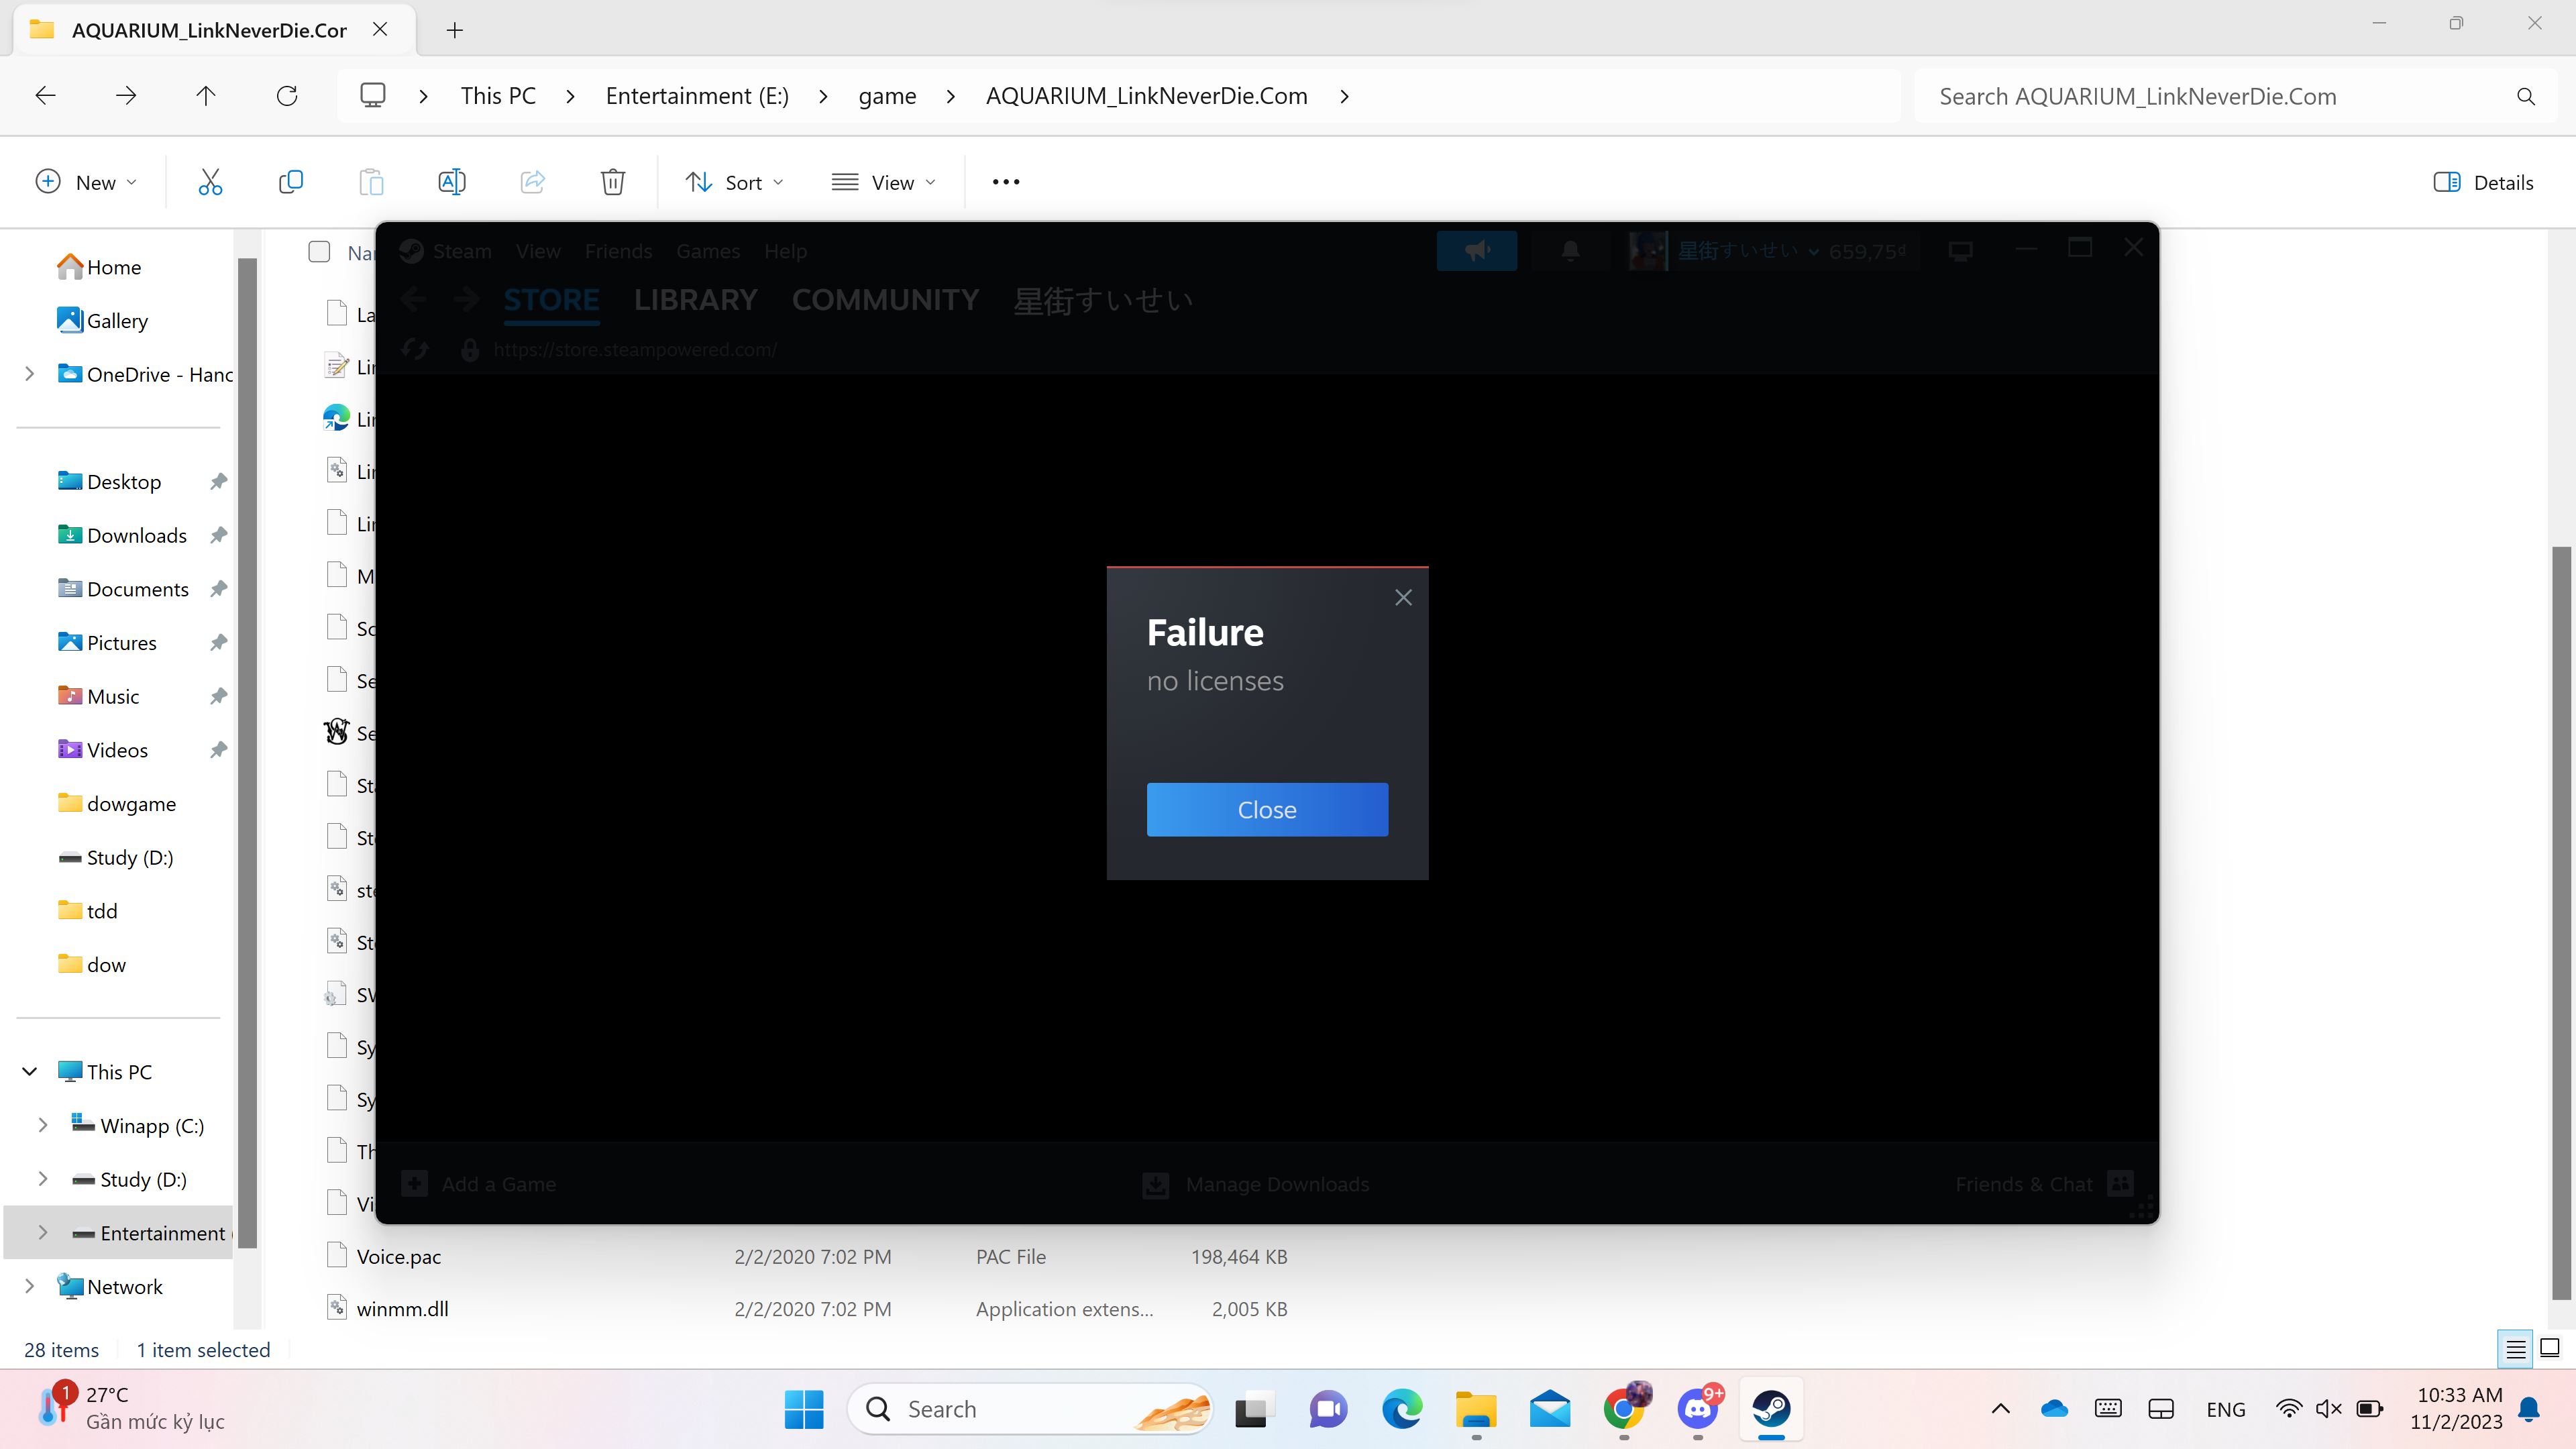This screenshot has width=2576, height=1449.
Task: Open the Sort dropdown
Action: click(735, 182)
